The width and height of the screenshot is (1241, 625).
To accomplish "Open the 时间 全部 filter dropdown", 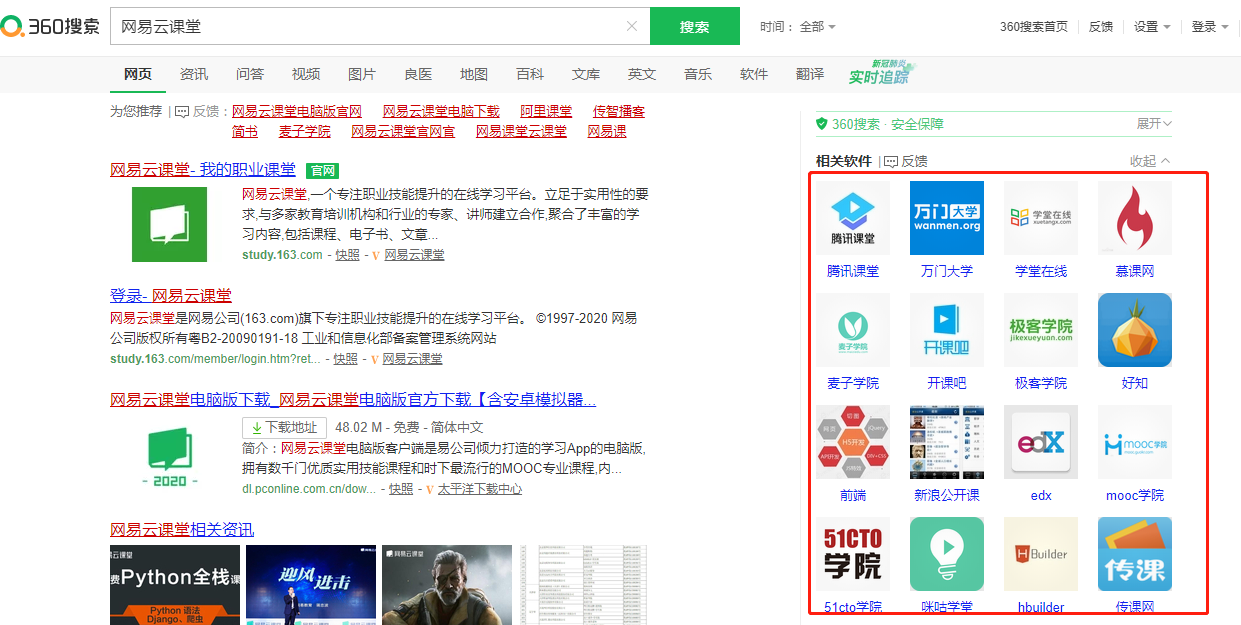I will pos(798,27).
